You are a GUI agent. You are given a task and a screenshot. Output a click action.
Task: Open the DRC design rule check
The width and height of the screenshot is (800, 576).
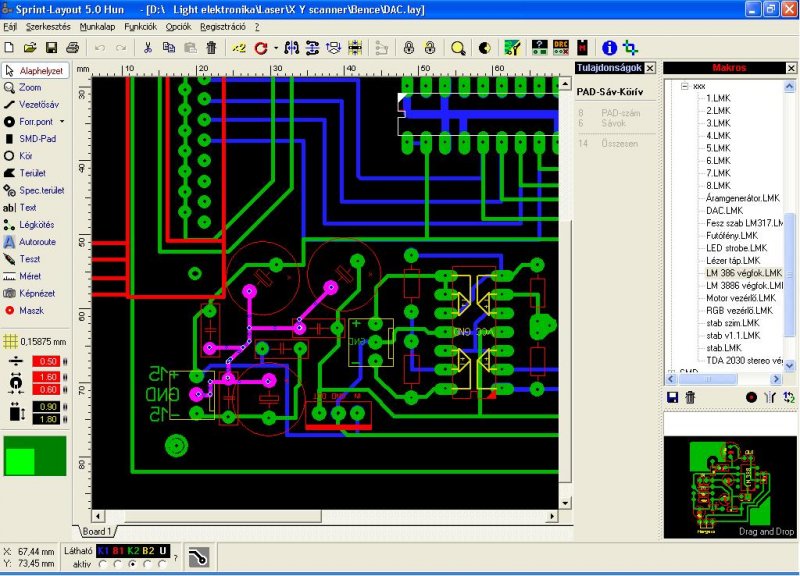tap(561, 48)
